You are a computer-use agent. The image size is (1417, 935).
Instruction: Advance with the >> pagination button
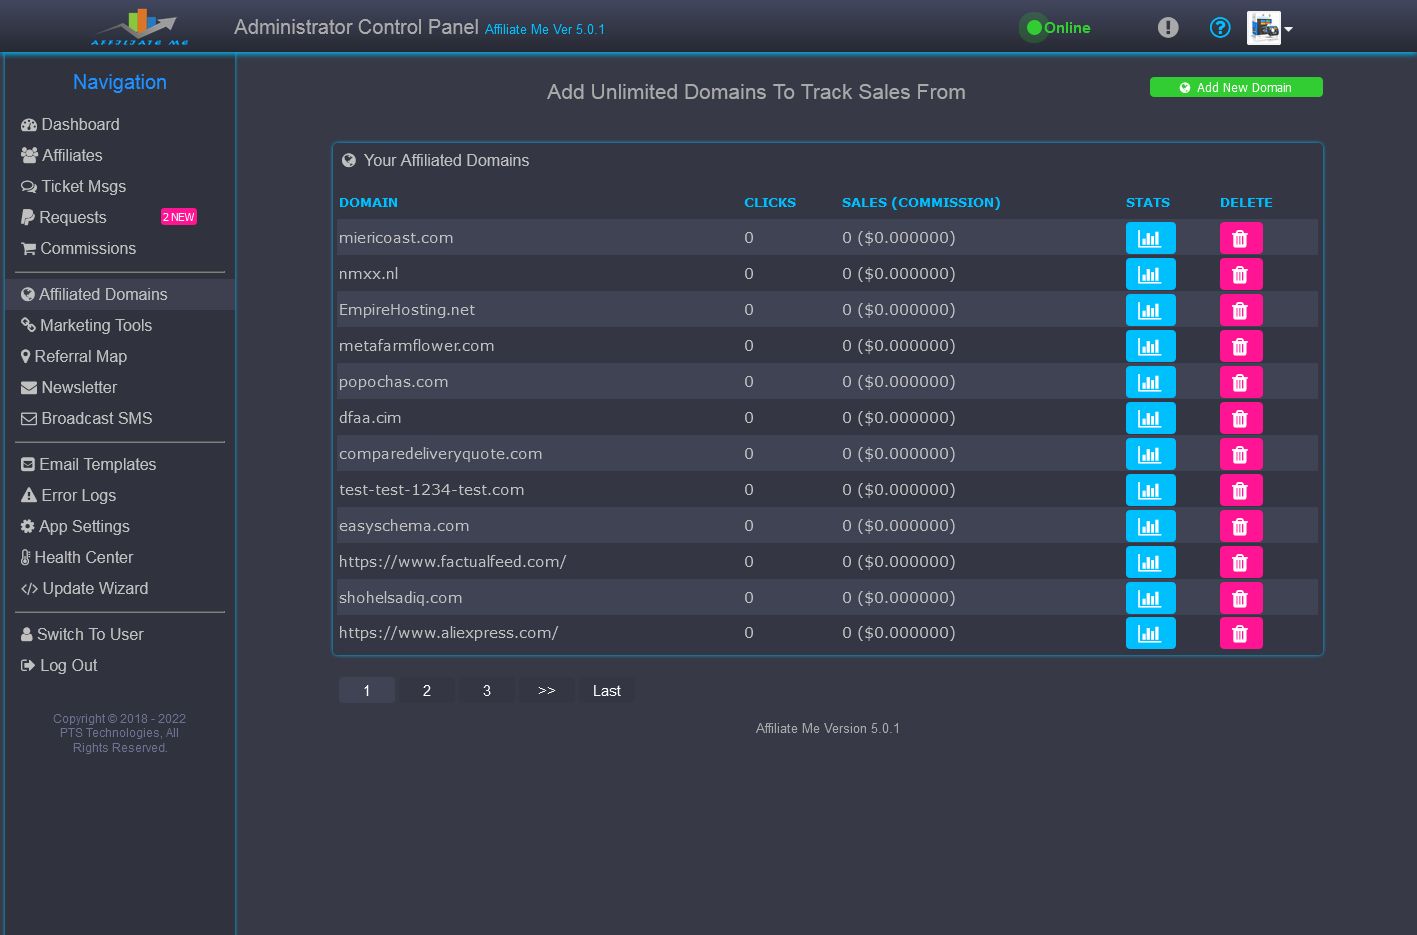pyautogui.click(x=546, y=691)
